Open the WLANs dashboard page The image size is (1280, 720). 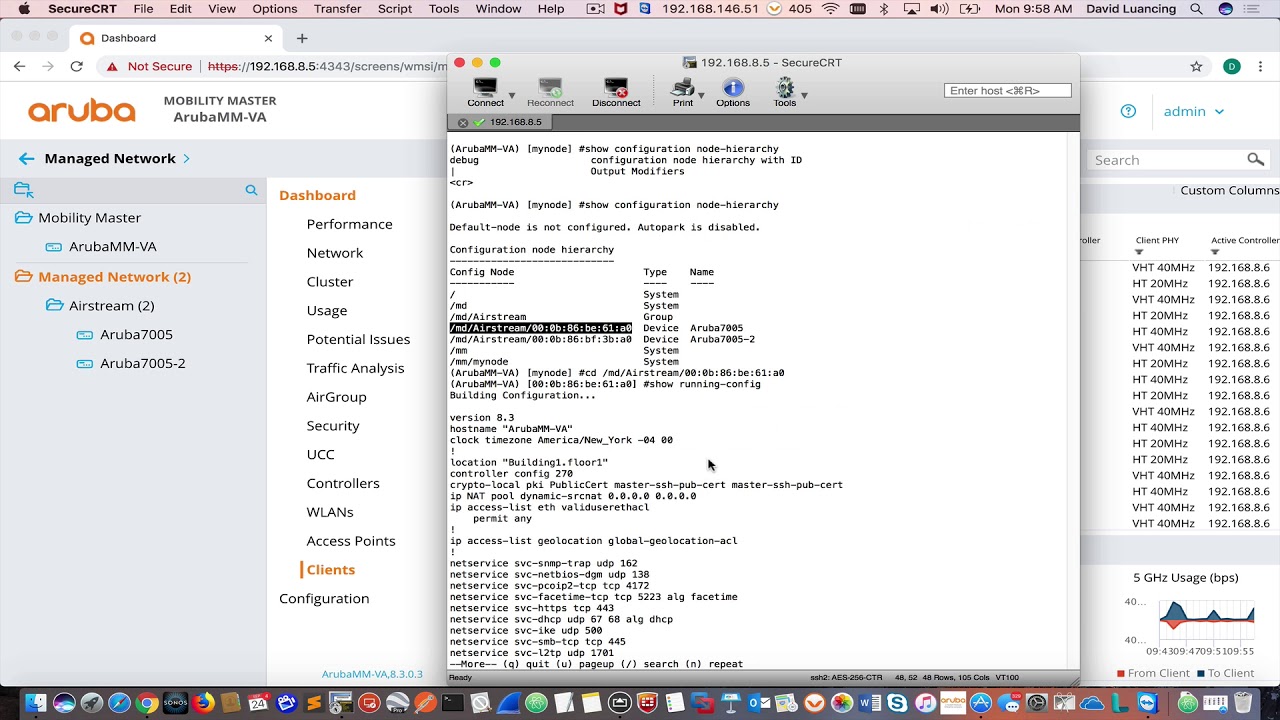[x=330, y=512]
